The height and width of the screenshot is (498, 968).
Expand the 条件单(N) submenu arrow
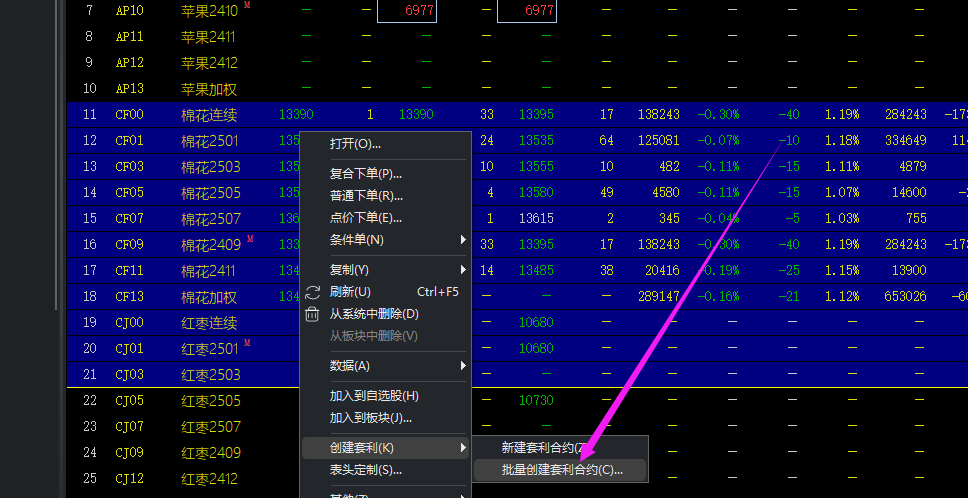(x=463, y=239)
